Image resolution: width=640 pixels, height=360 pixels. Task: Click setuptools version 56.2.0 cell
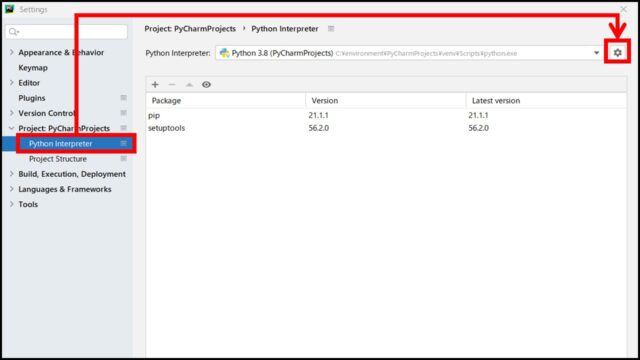pyautogui.click(x=319, y=128)
